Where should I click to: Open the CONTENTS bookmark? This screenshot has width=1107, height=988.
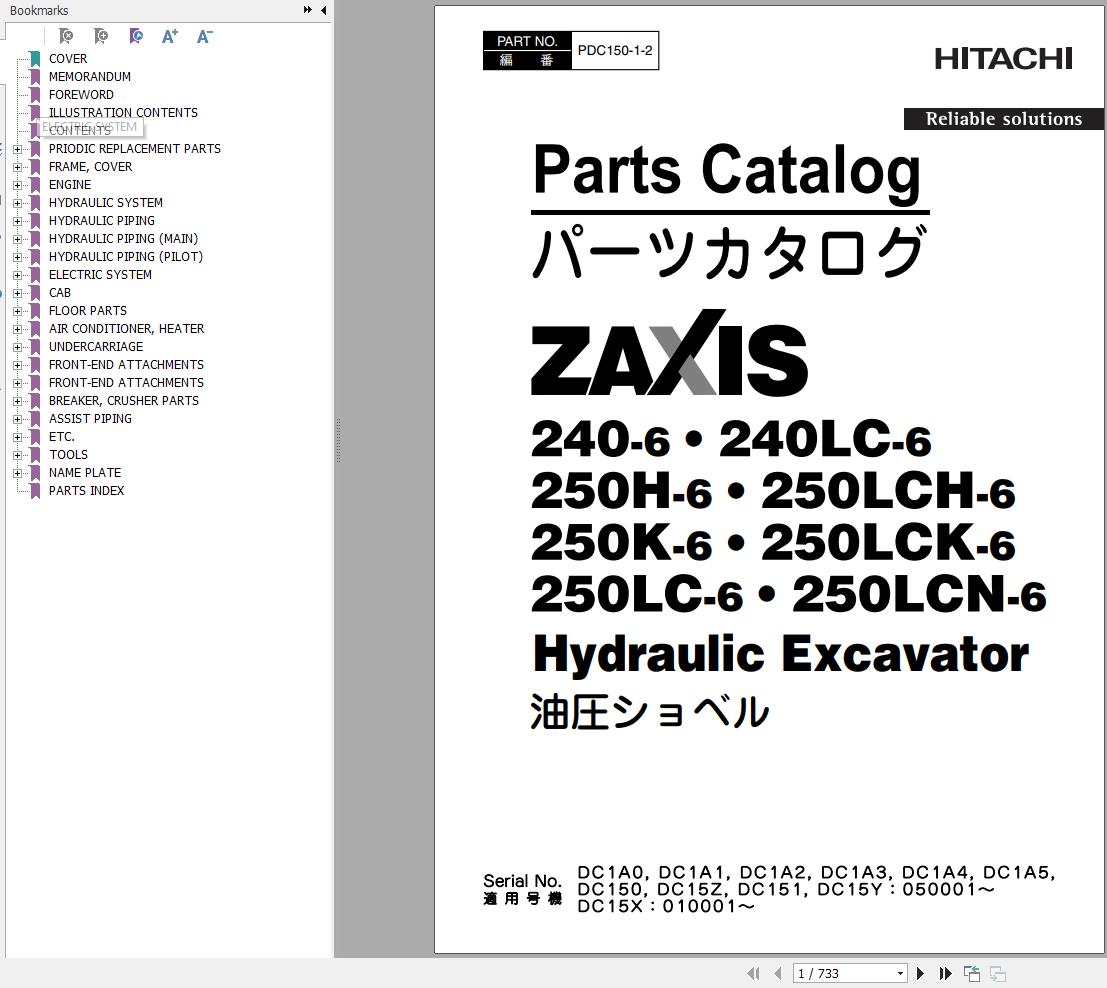[x=80, y=131]
